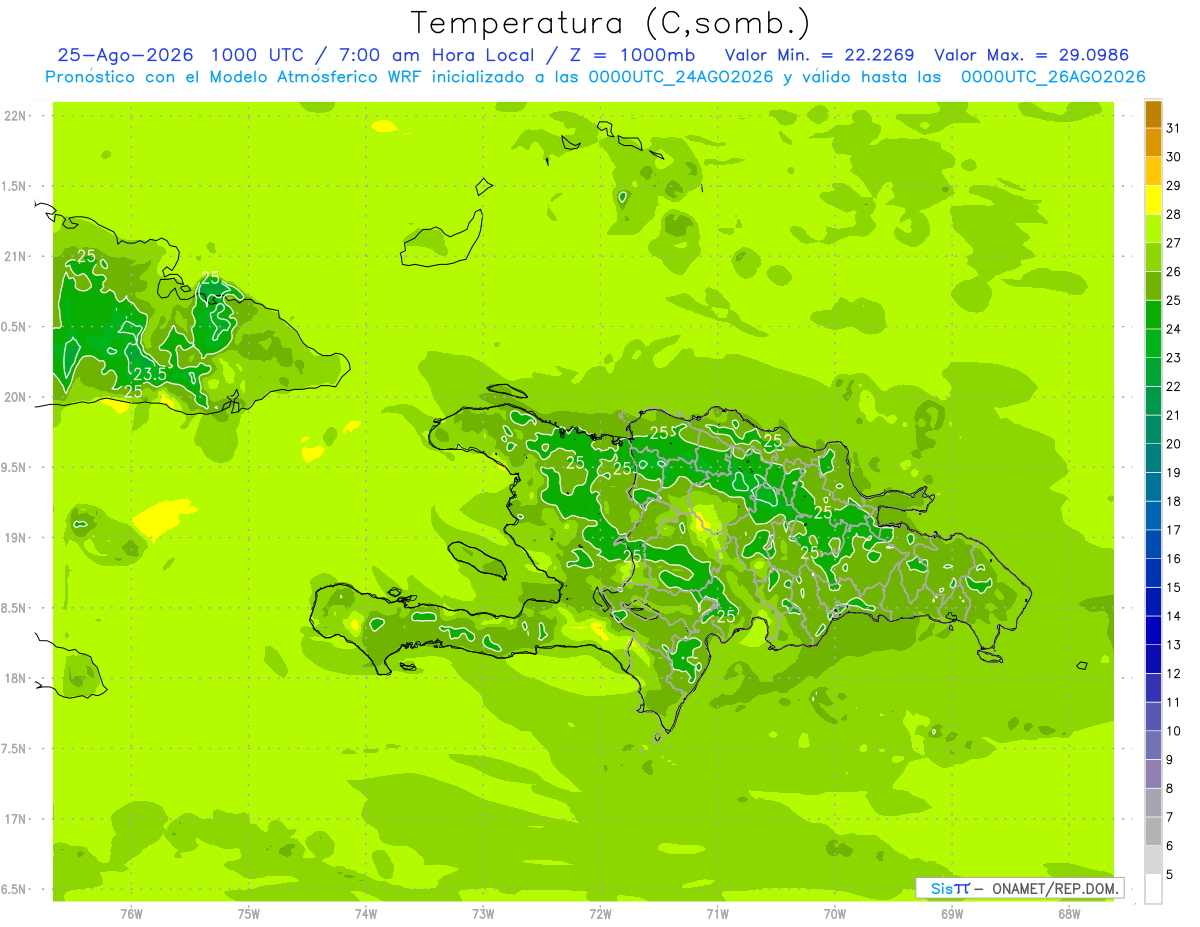Image resolution: width=1200 pixels, height=927 pixels.
Task: Click the white swatch below legend value 5
Action: pos(1153,889)
